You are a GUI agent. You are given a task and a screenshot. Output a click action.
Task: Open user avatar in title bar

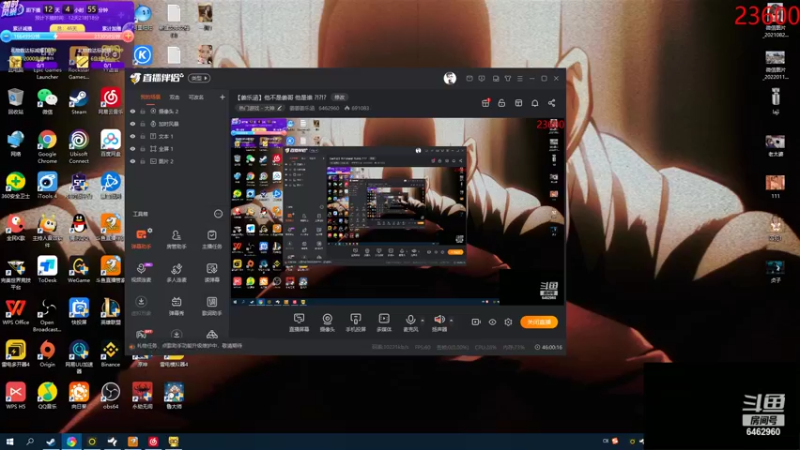tap(449, 78)
